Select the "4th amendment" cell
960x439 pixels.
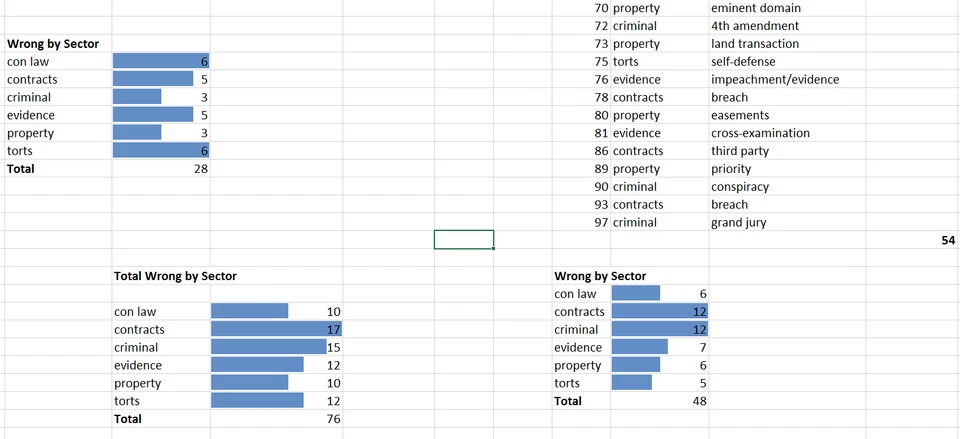(755, 26)
